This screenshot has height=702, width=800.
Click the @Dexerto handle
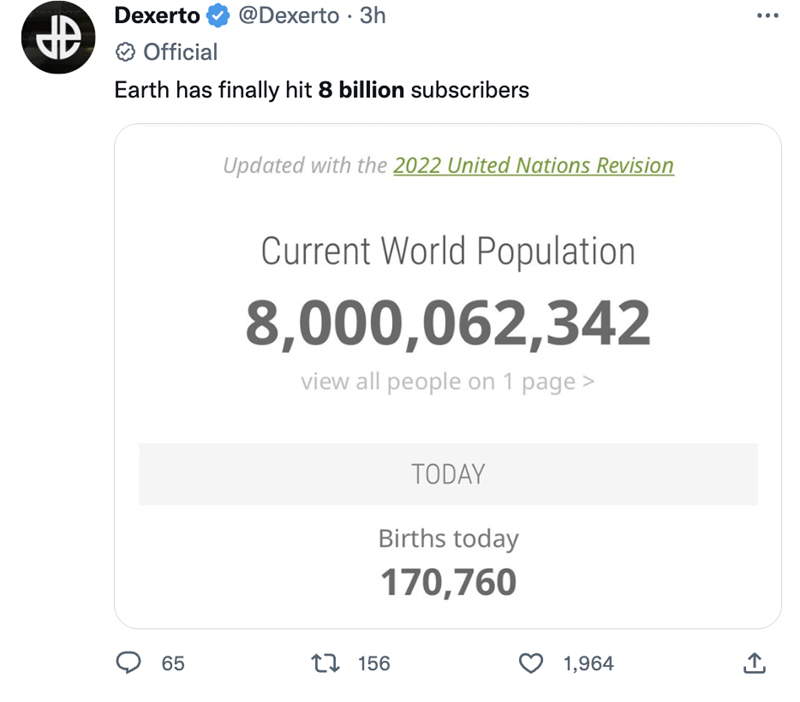tap(289, 16)
